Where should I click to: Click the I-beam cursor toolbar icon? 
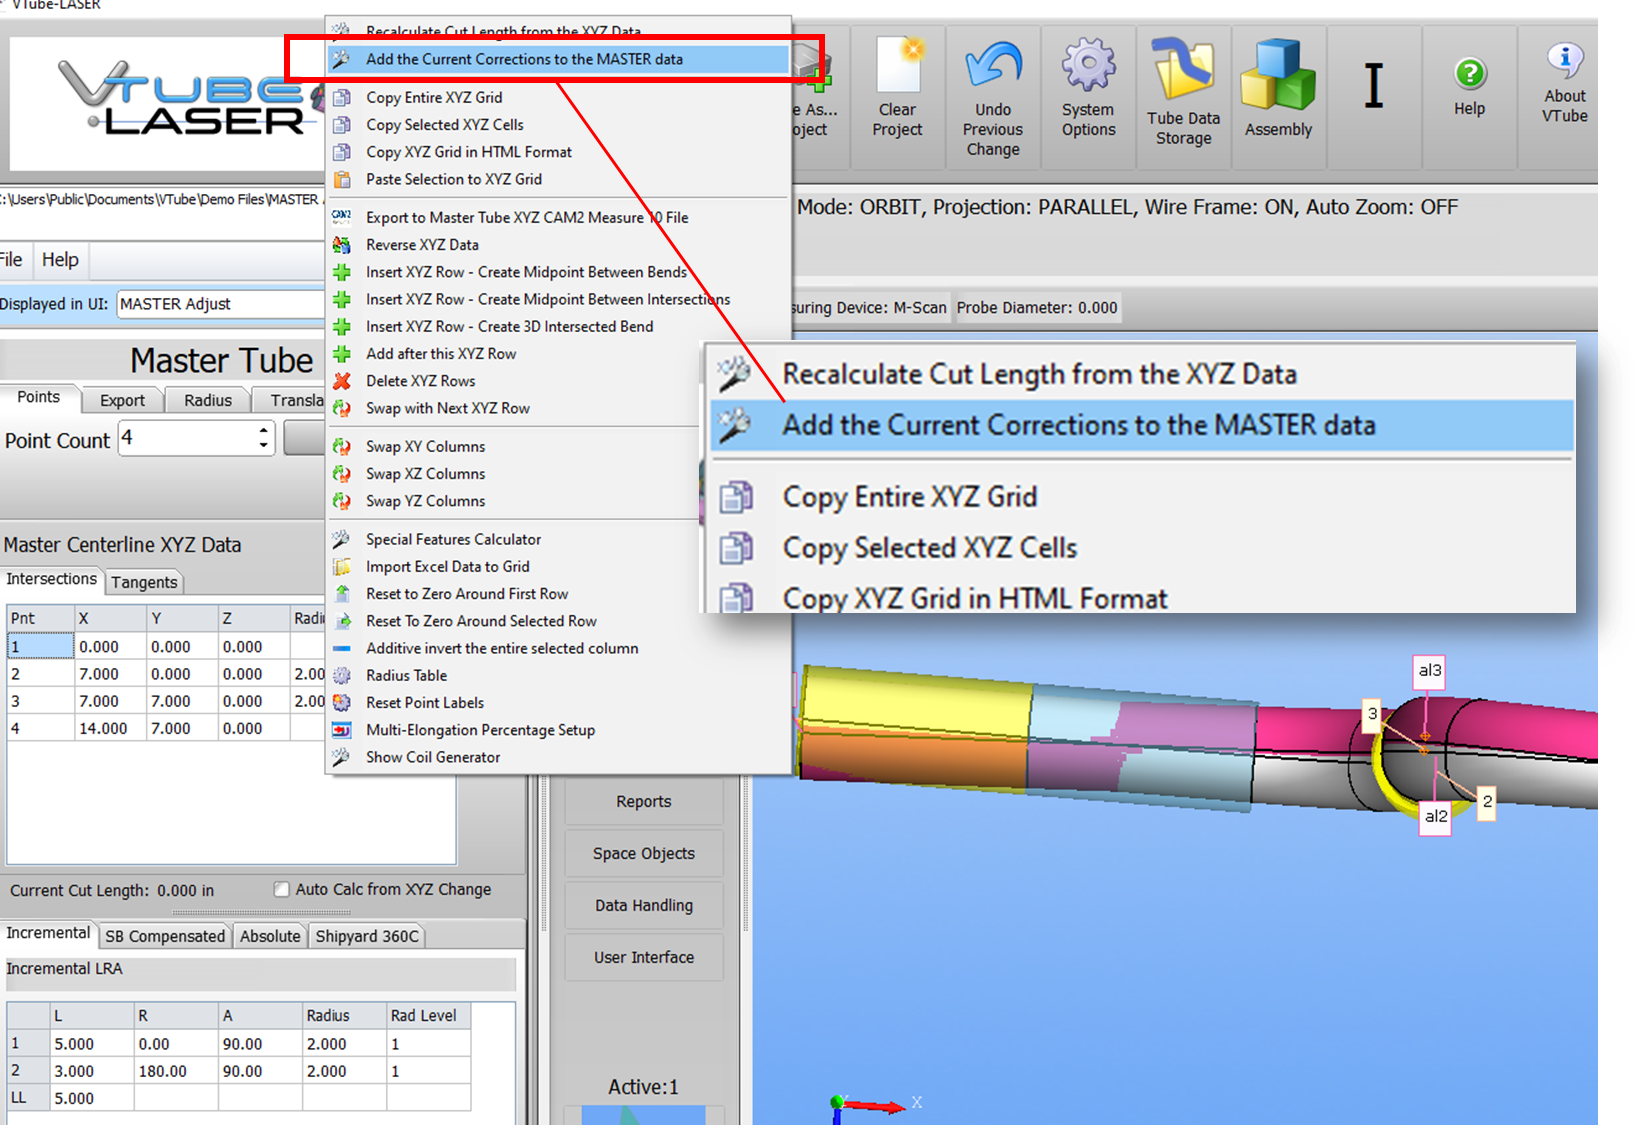tap(1374, 85)
